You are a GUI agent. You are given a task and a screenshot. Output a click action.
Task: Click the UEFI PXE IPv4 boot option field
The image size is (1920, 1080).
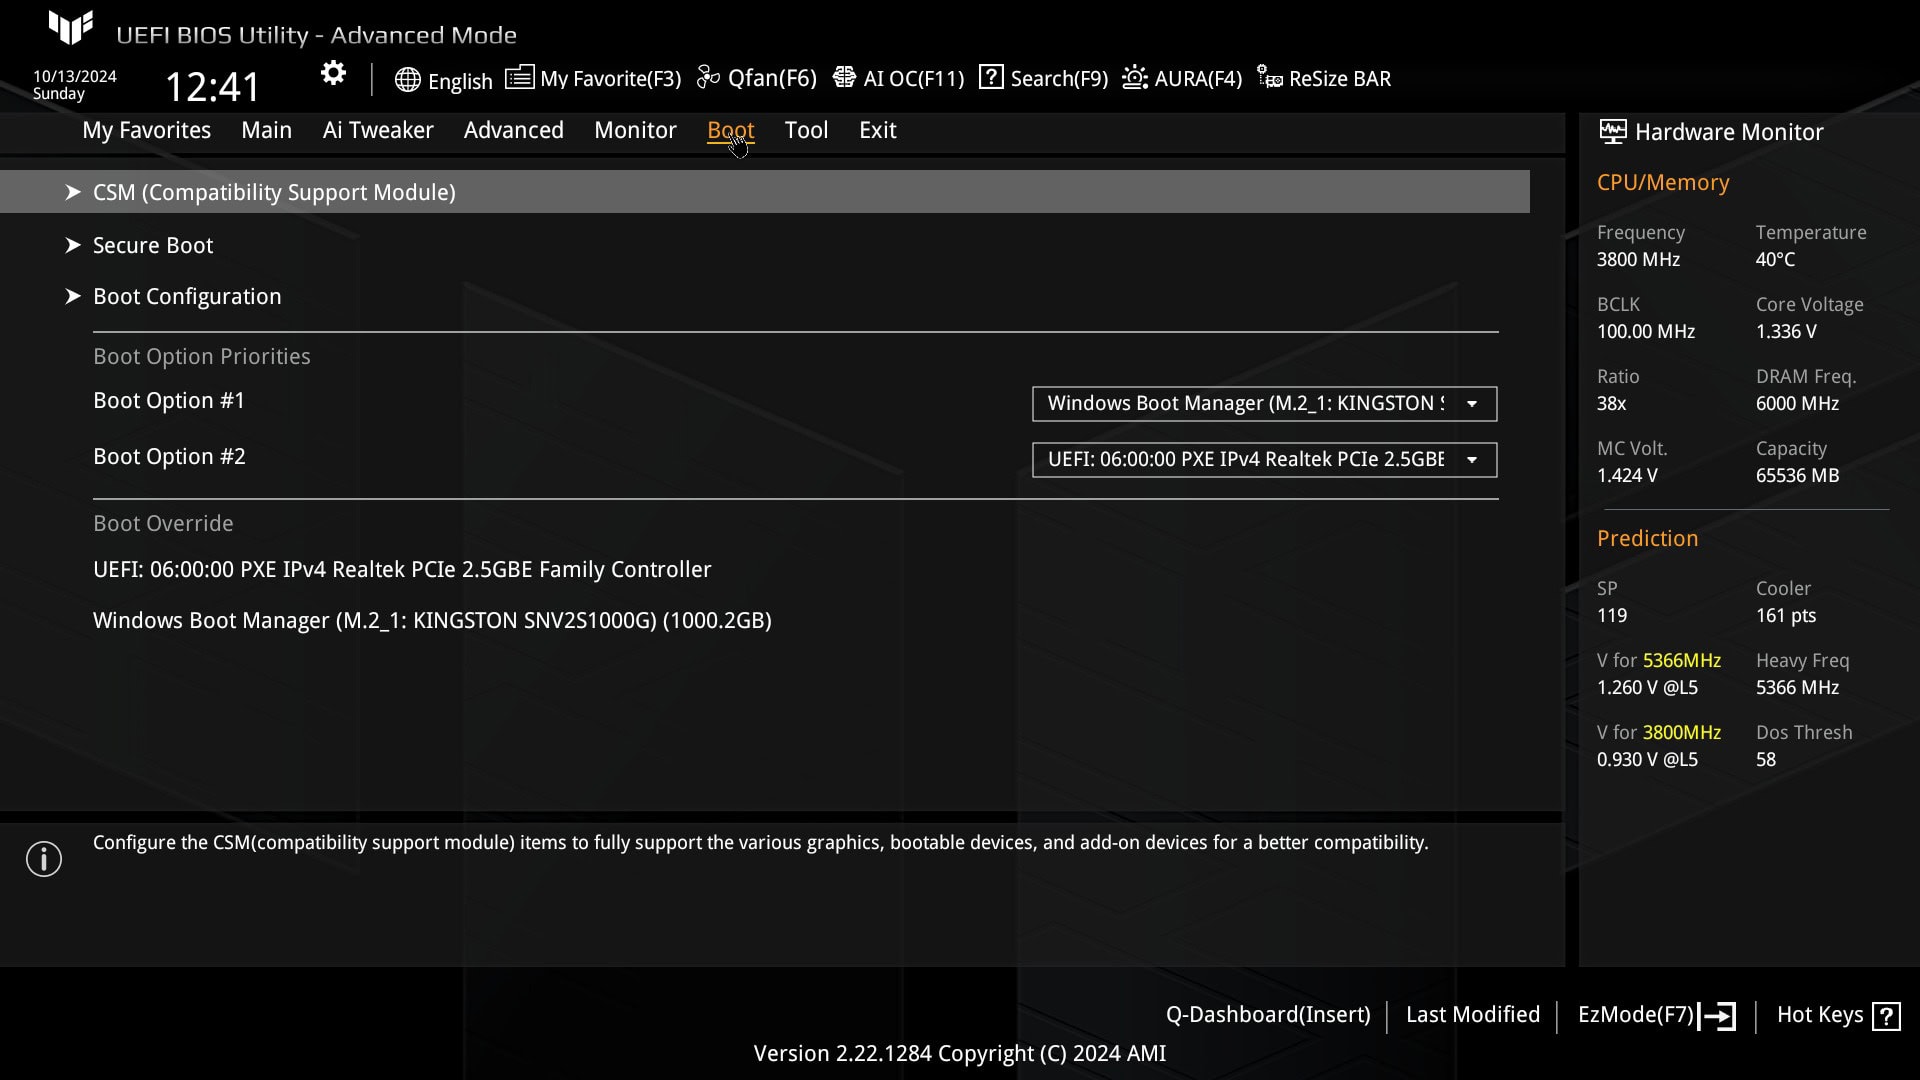(1264, 460)
